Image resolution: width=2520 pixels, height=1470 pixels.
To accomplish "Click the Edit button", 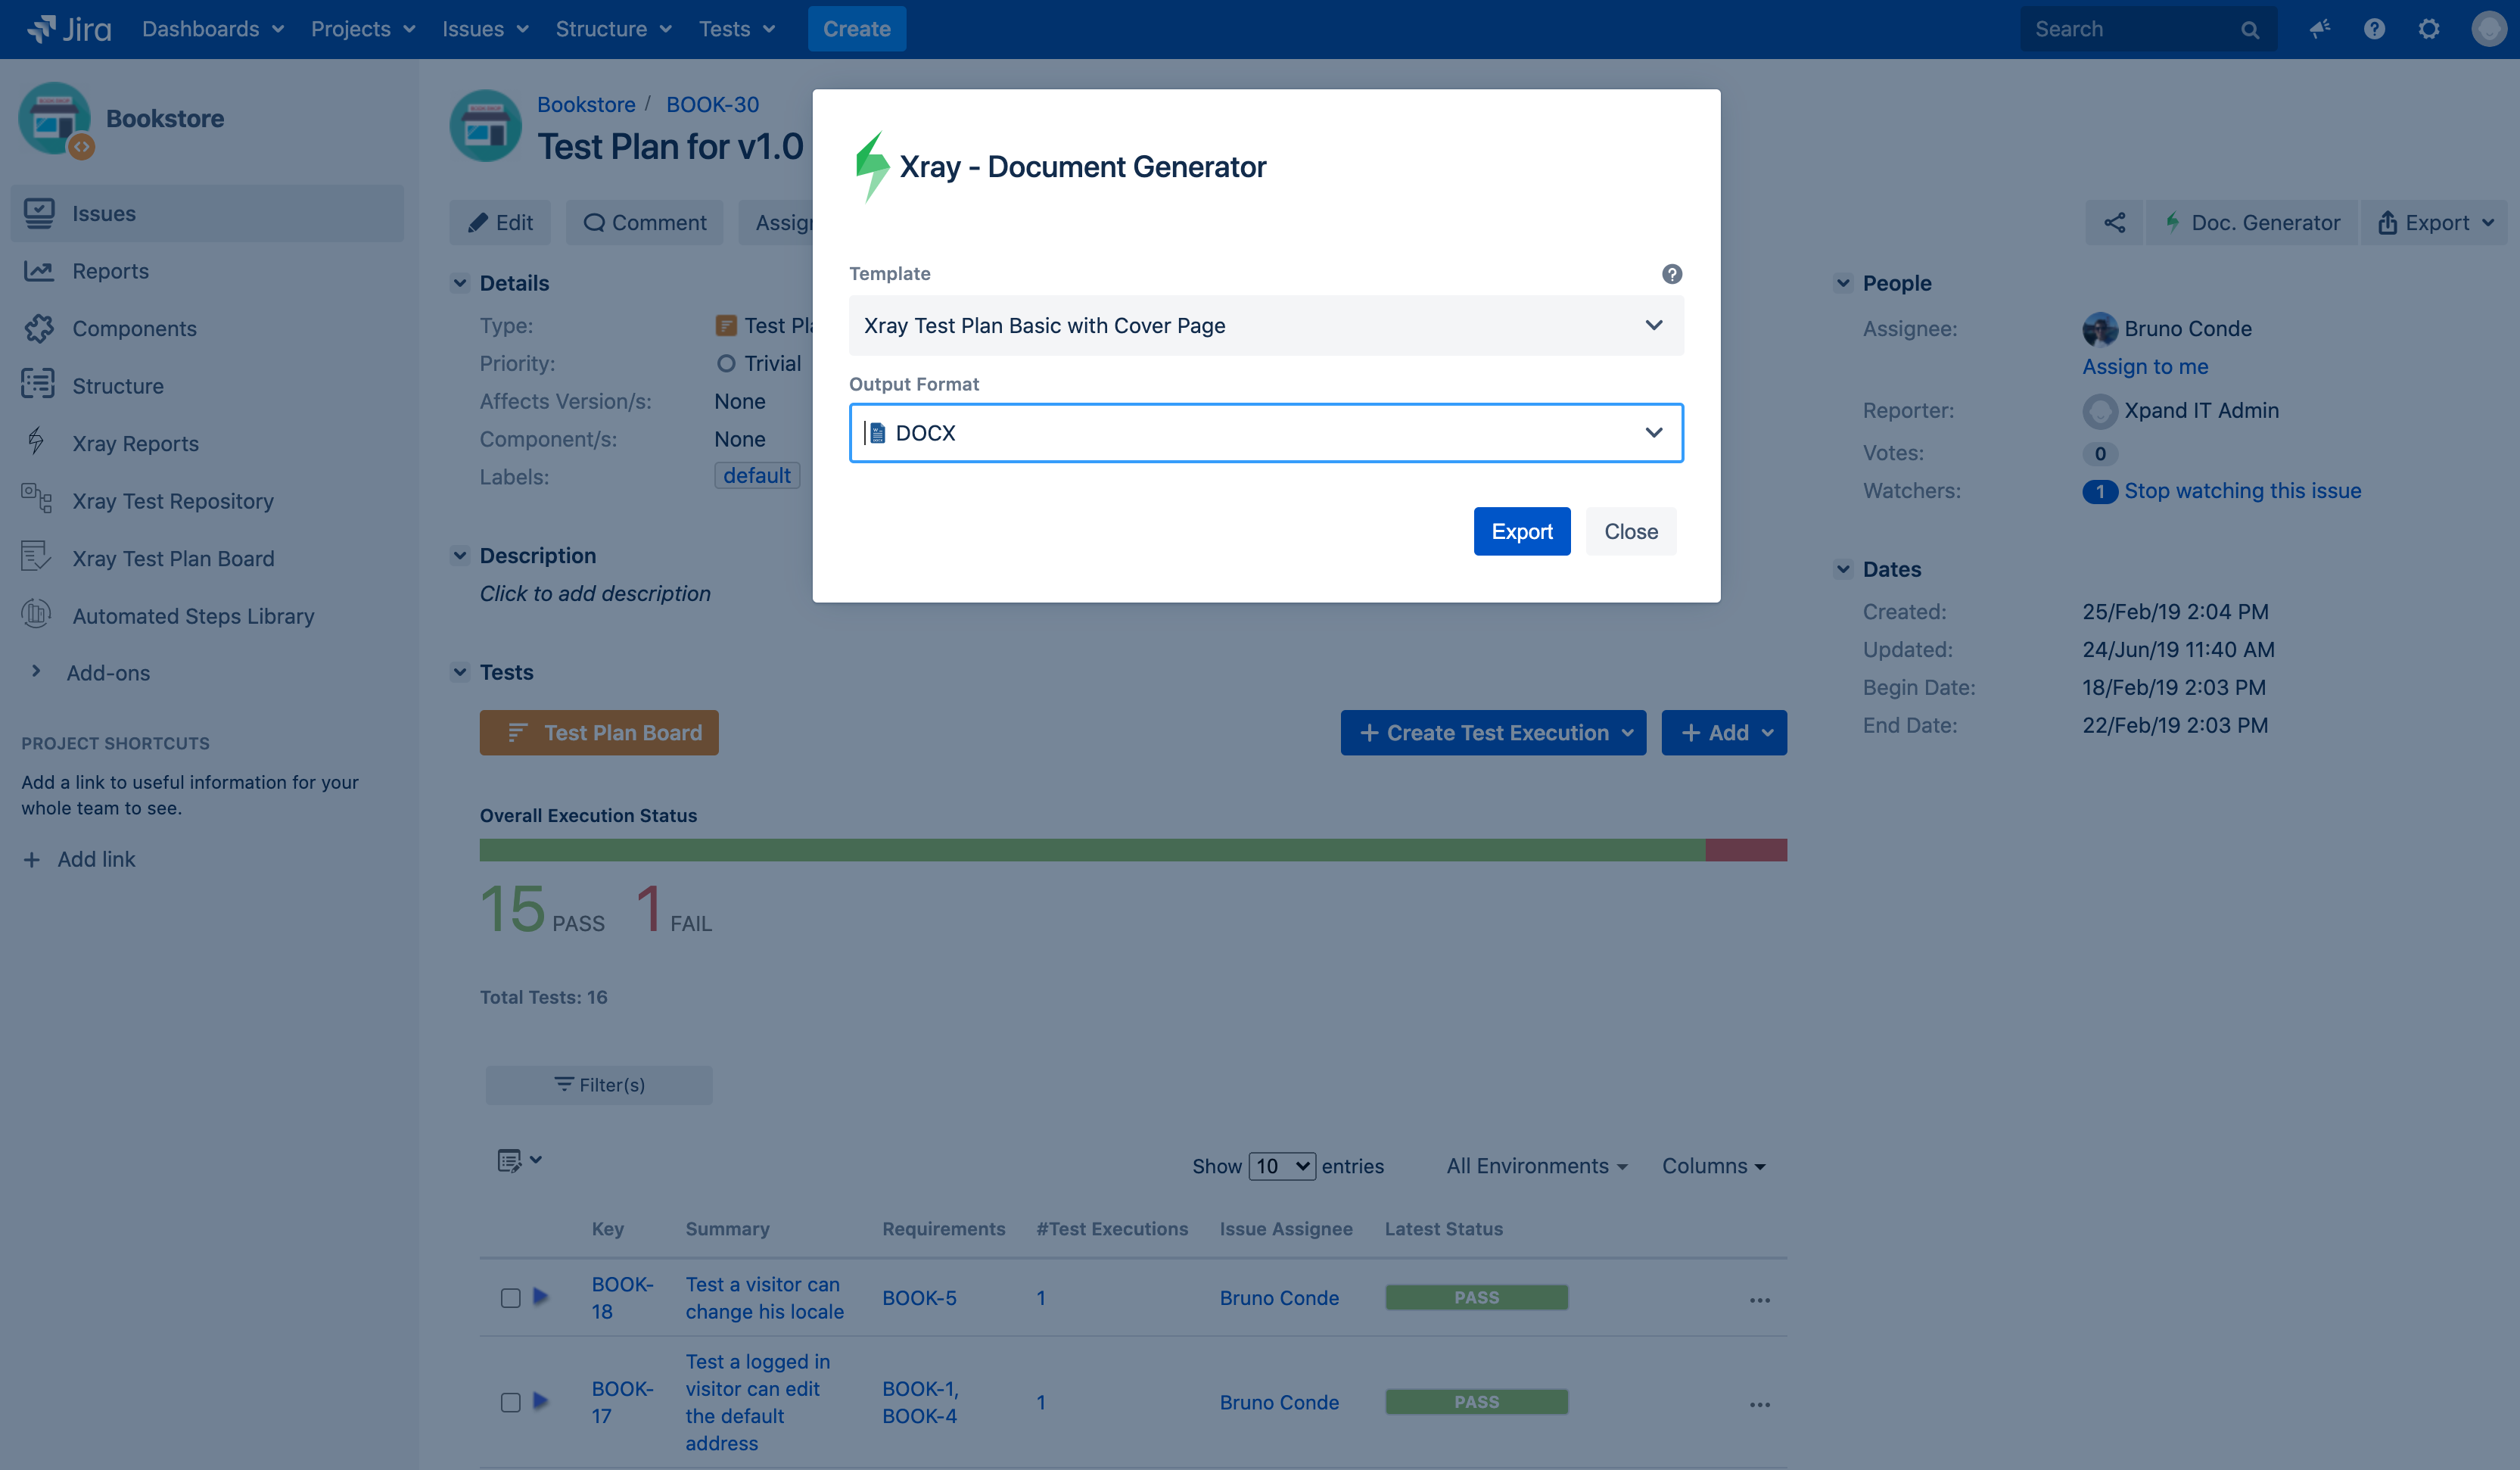I will point(500,223).
